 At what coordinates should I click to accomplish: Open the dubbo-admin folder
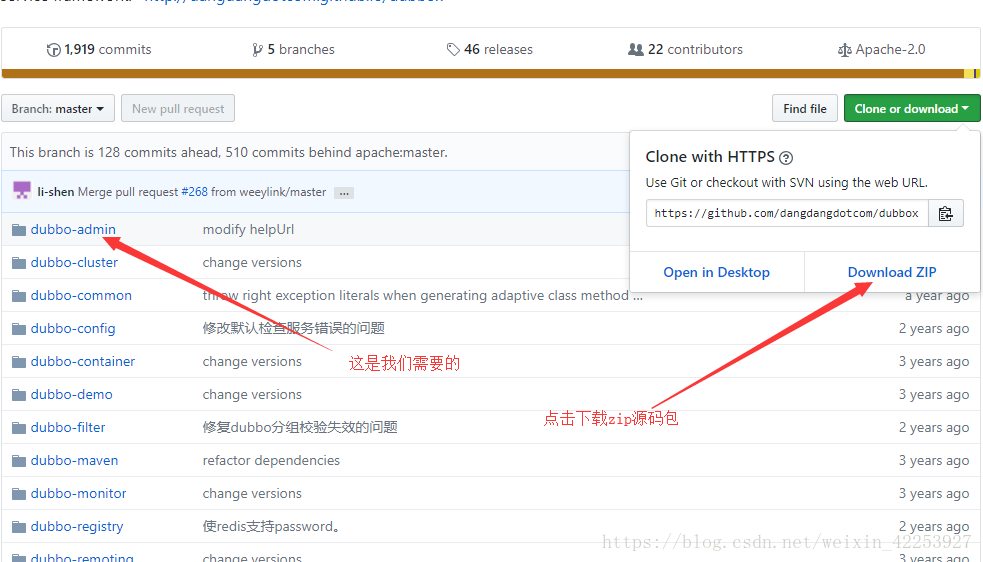click(x=73, y=230)
